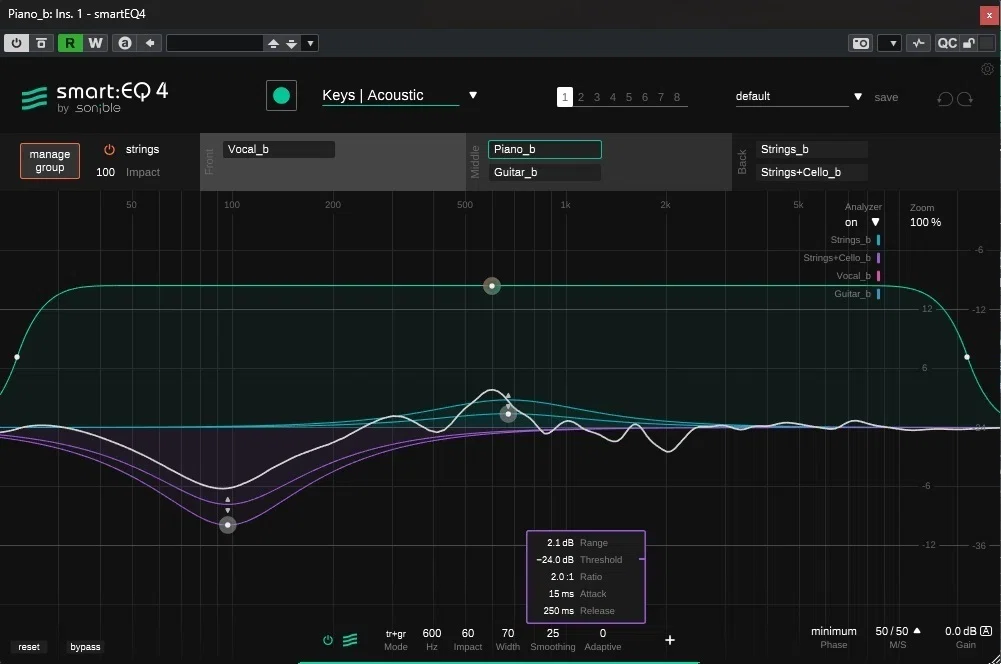Click the left arrow copy settings icon

(x=150, y=43)
